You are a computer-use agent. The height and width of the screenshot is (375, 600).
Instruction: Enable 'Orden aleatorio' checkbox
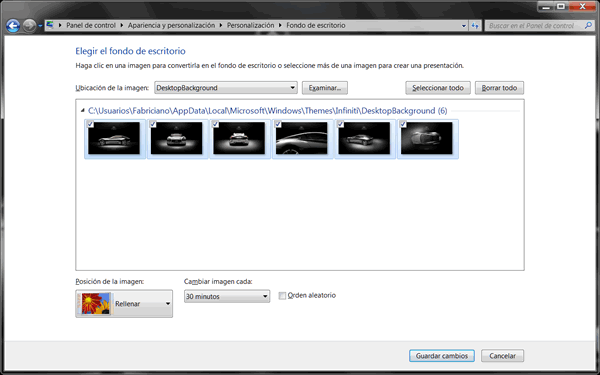[282, 295]
